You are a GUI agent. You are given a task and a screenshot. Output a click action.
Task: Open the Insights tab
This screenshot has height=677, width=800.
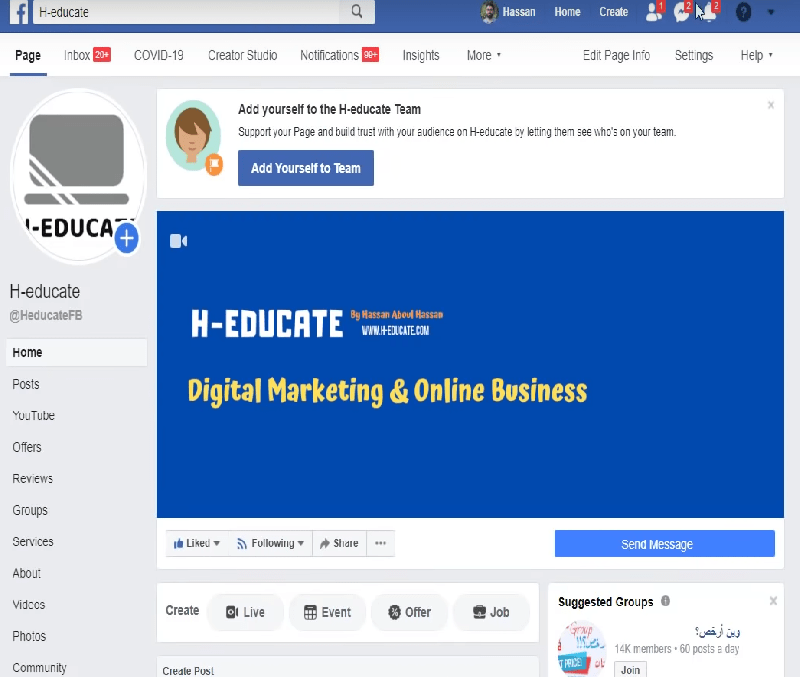tap(421, 55)
